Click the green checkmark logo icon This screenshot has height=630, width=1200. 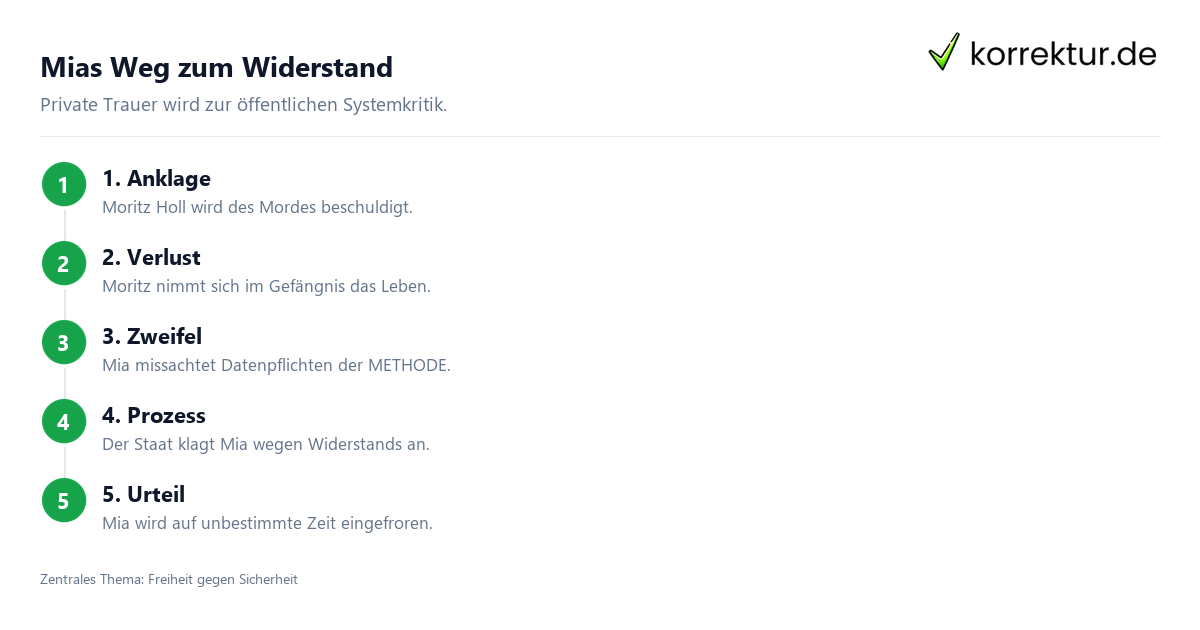point(944,52)
